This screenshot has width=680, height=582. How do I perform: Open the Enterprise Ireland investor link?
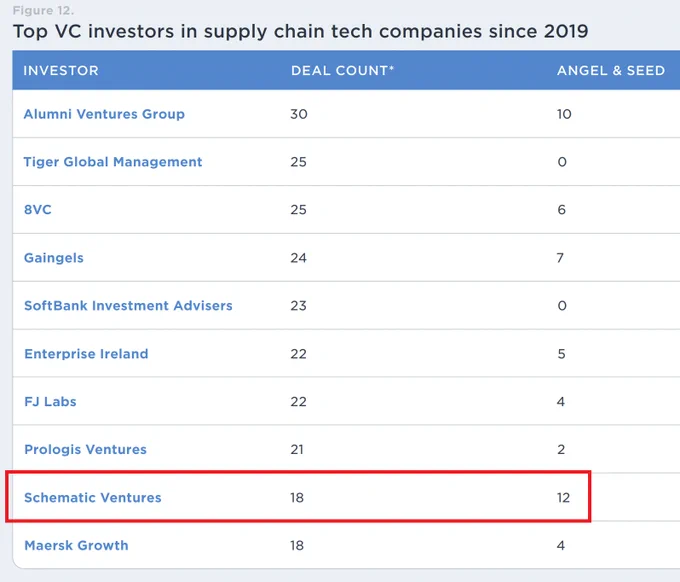(x=86, y=354)
